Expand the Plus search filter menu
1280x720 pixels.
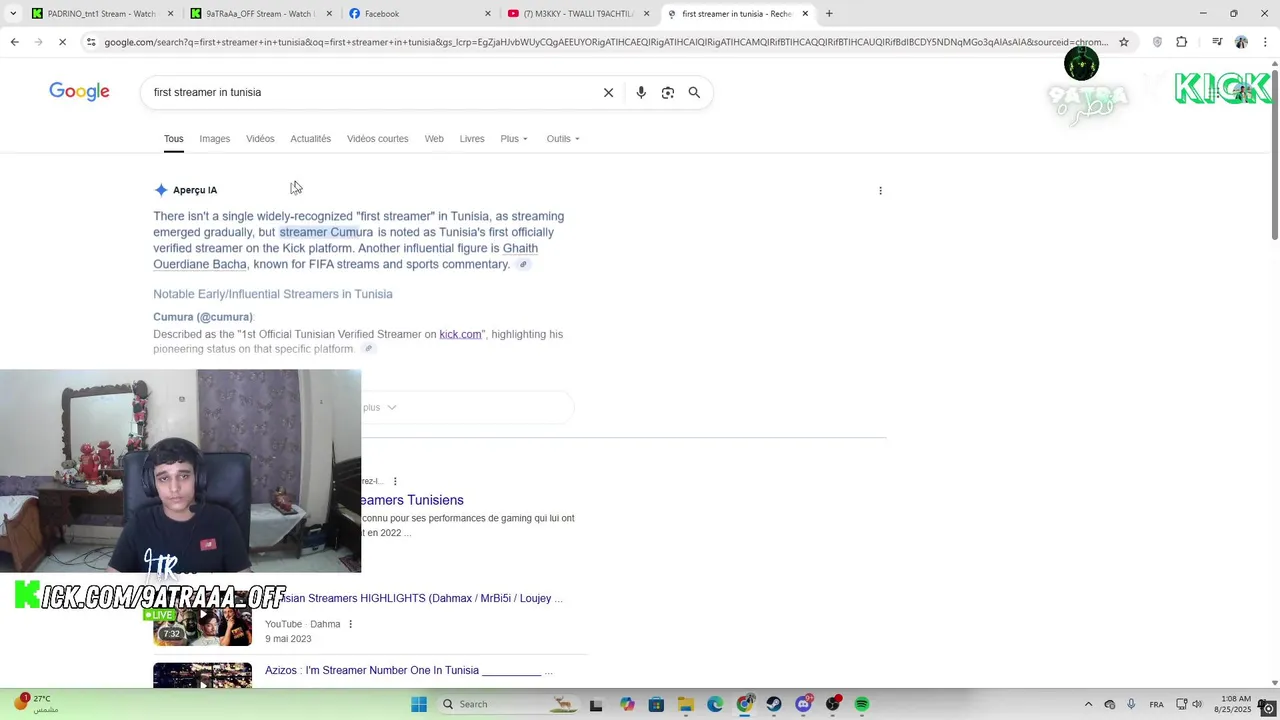(x=514, y=139)
